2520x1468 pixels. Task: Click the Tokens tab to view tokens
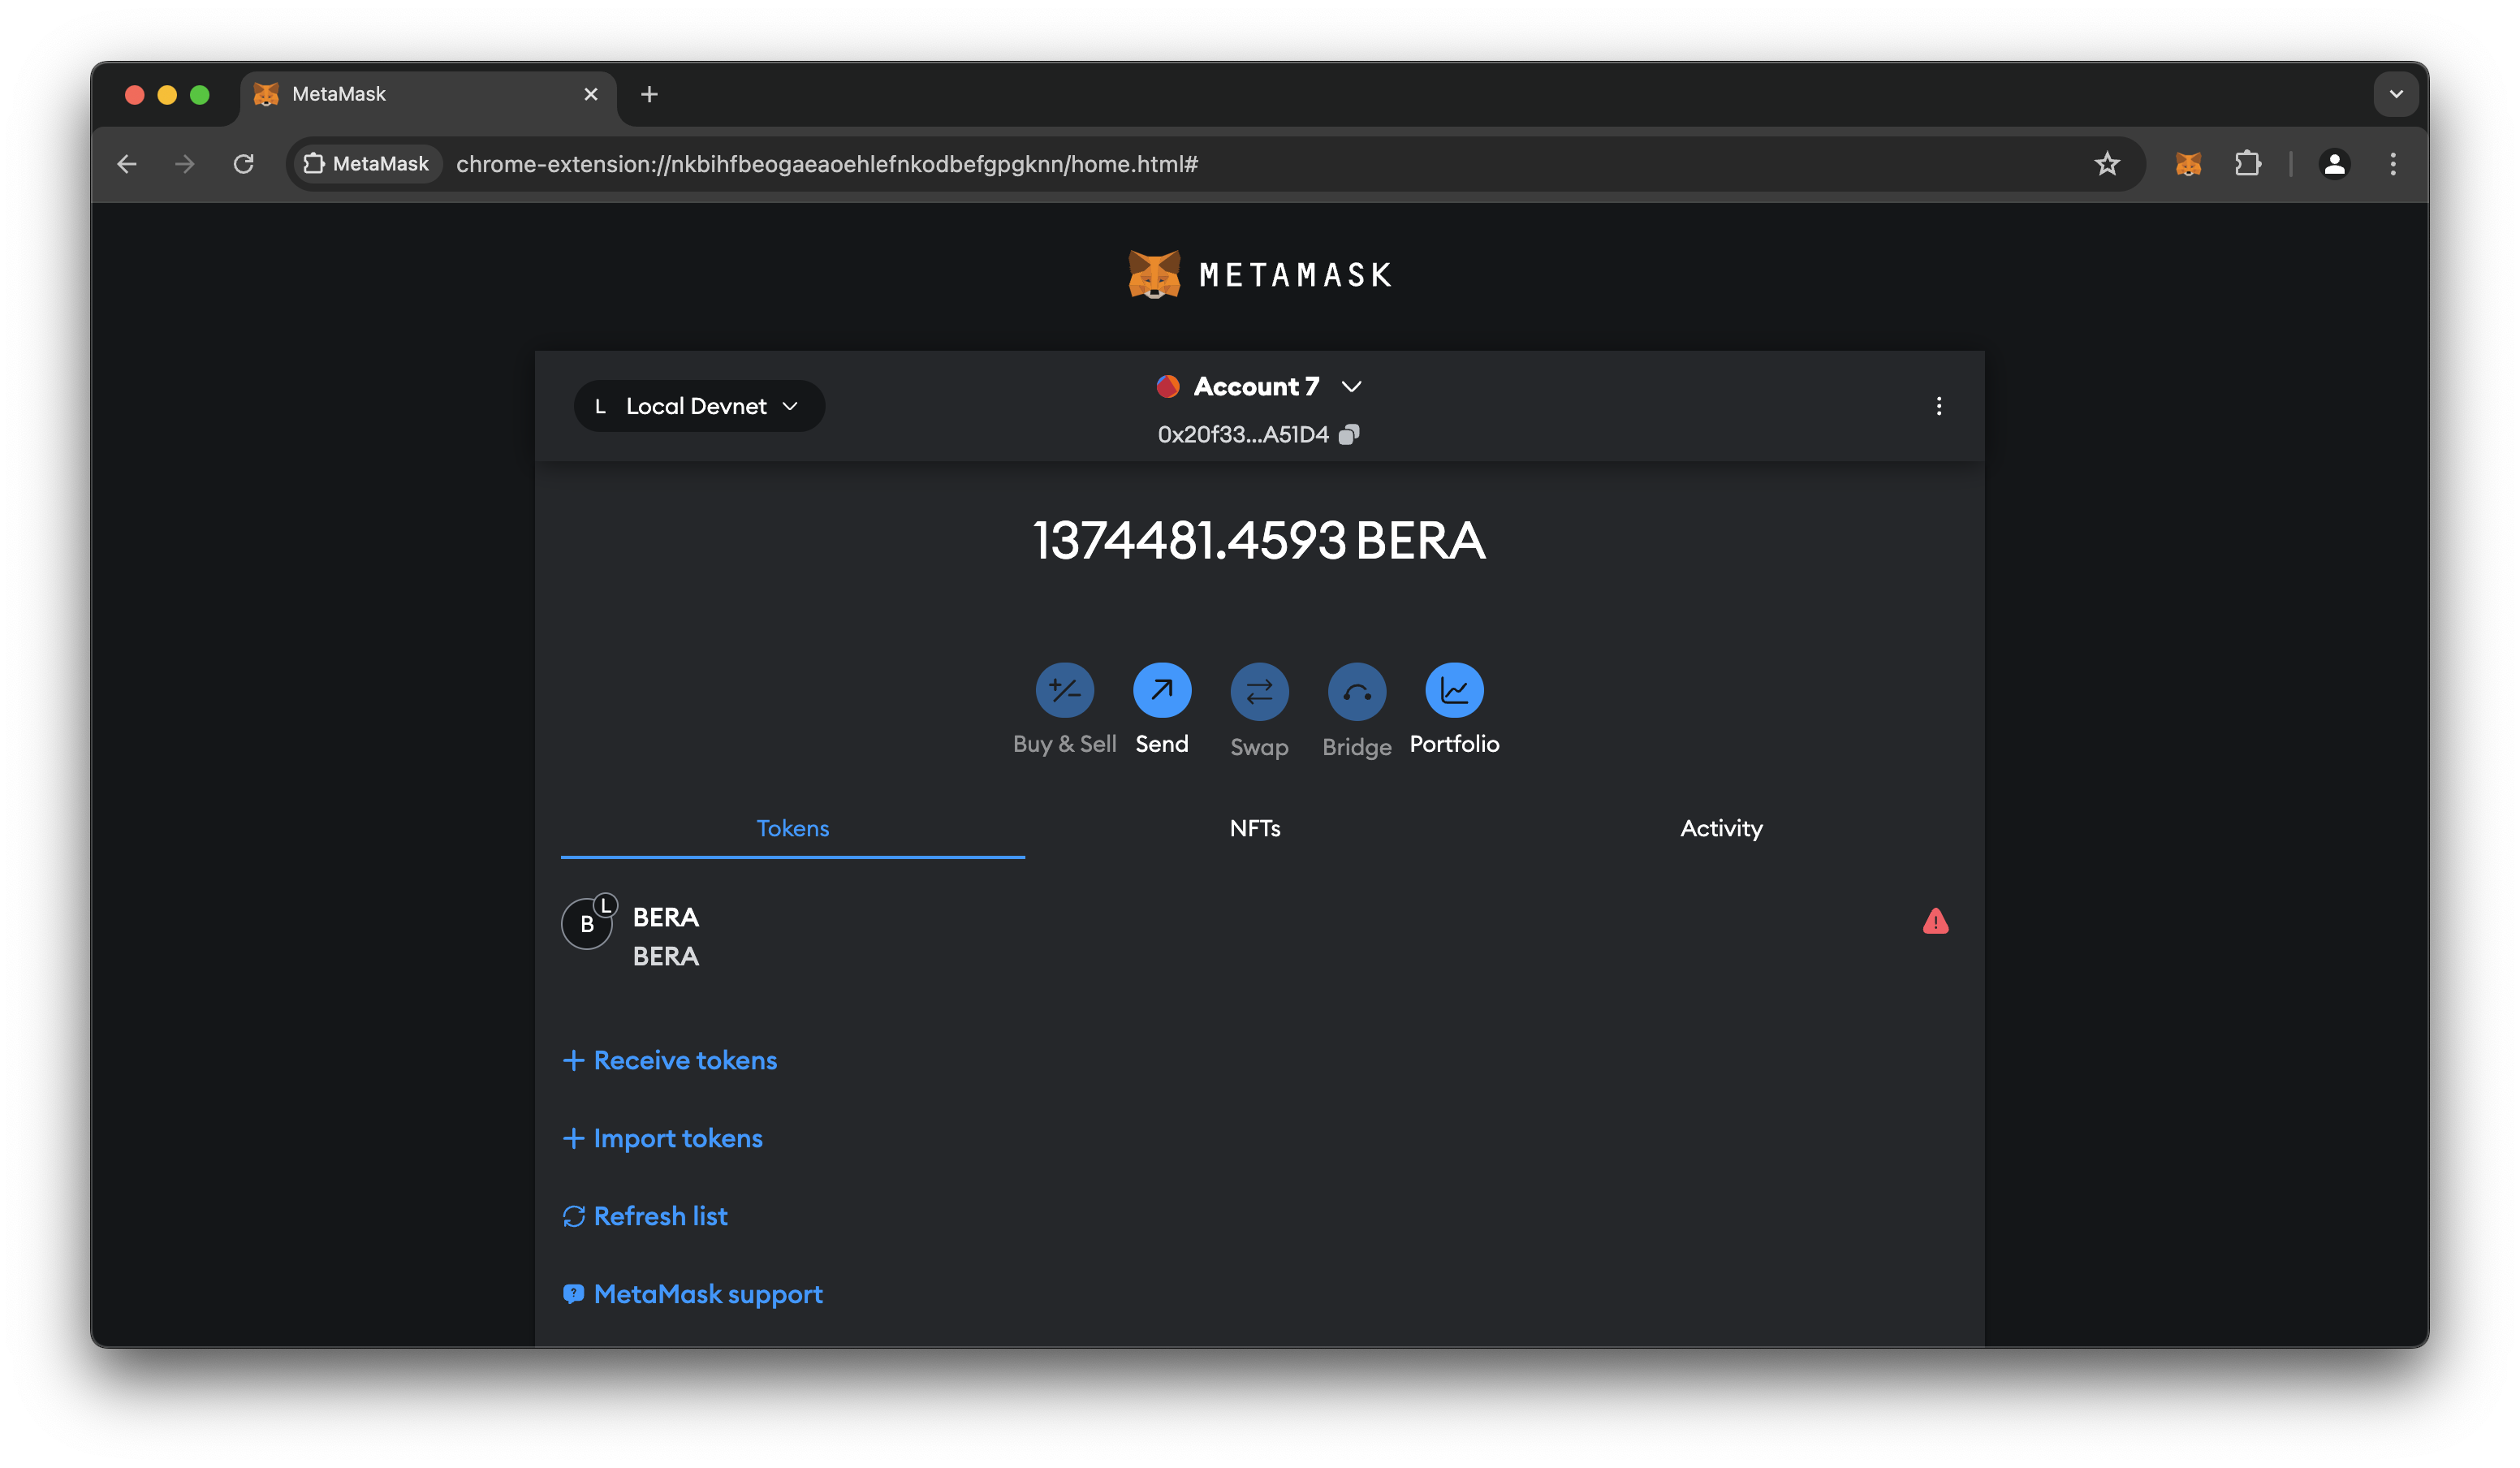point(792,827)
